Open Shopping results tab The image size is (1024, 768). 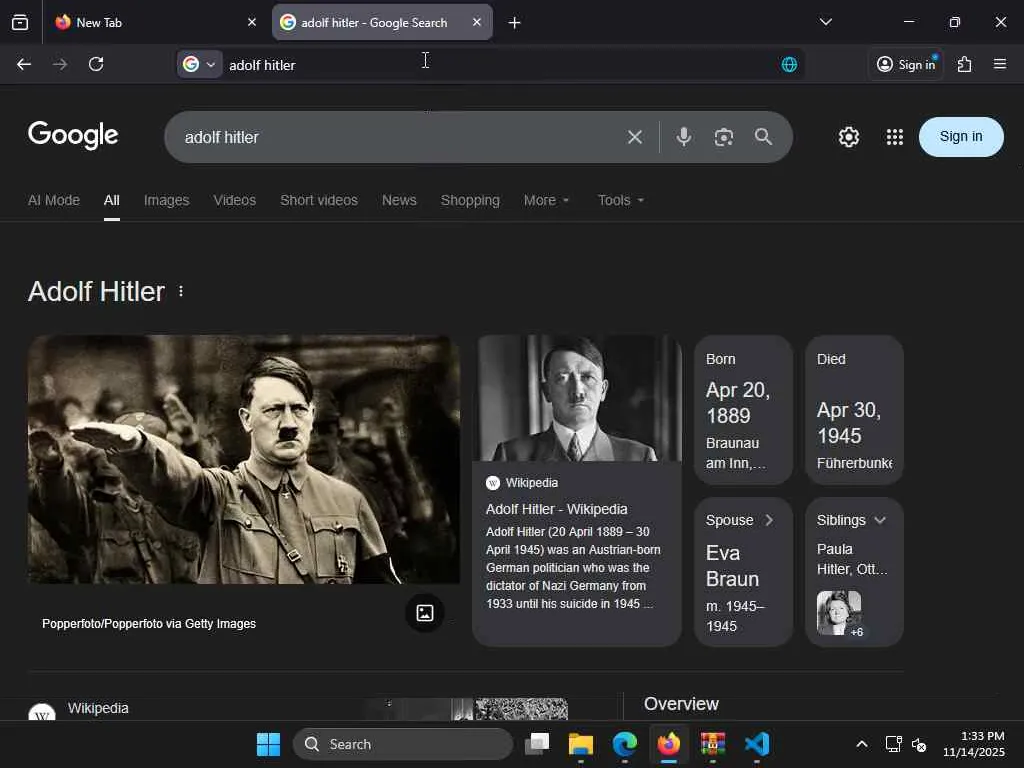pyautogui.click(x=470, y=200)
